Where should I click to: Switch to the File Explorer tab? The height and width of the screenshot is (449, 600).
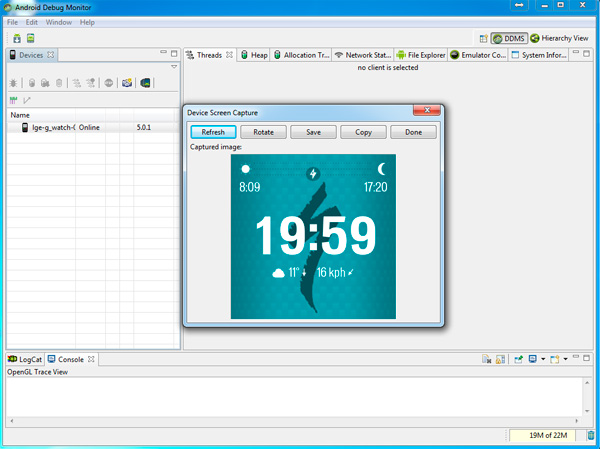pyautogui.click(x=420, y=55)
